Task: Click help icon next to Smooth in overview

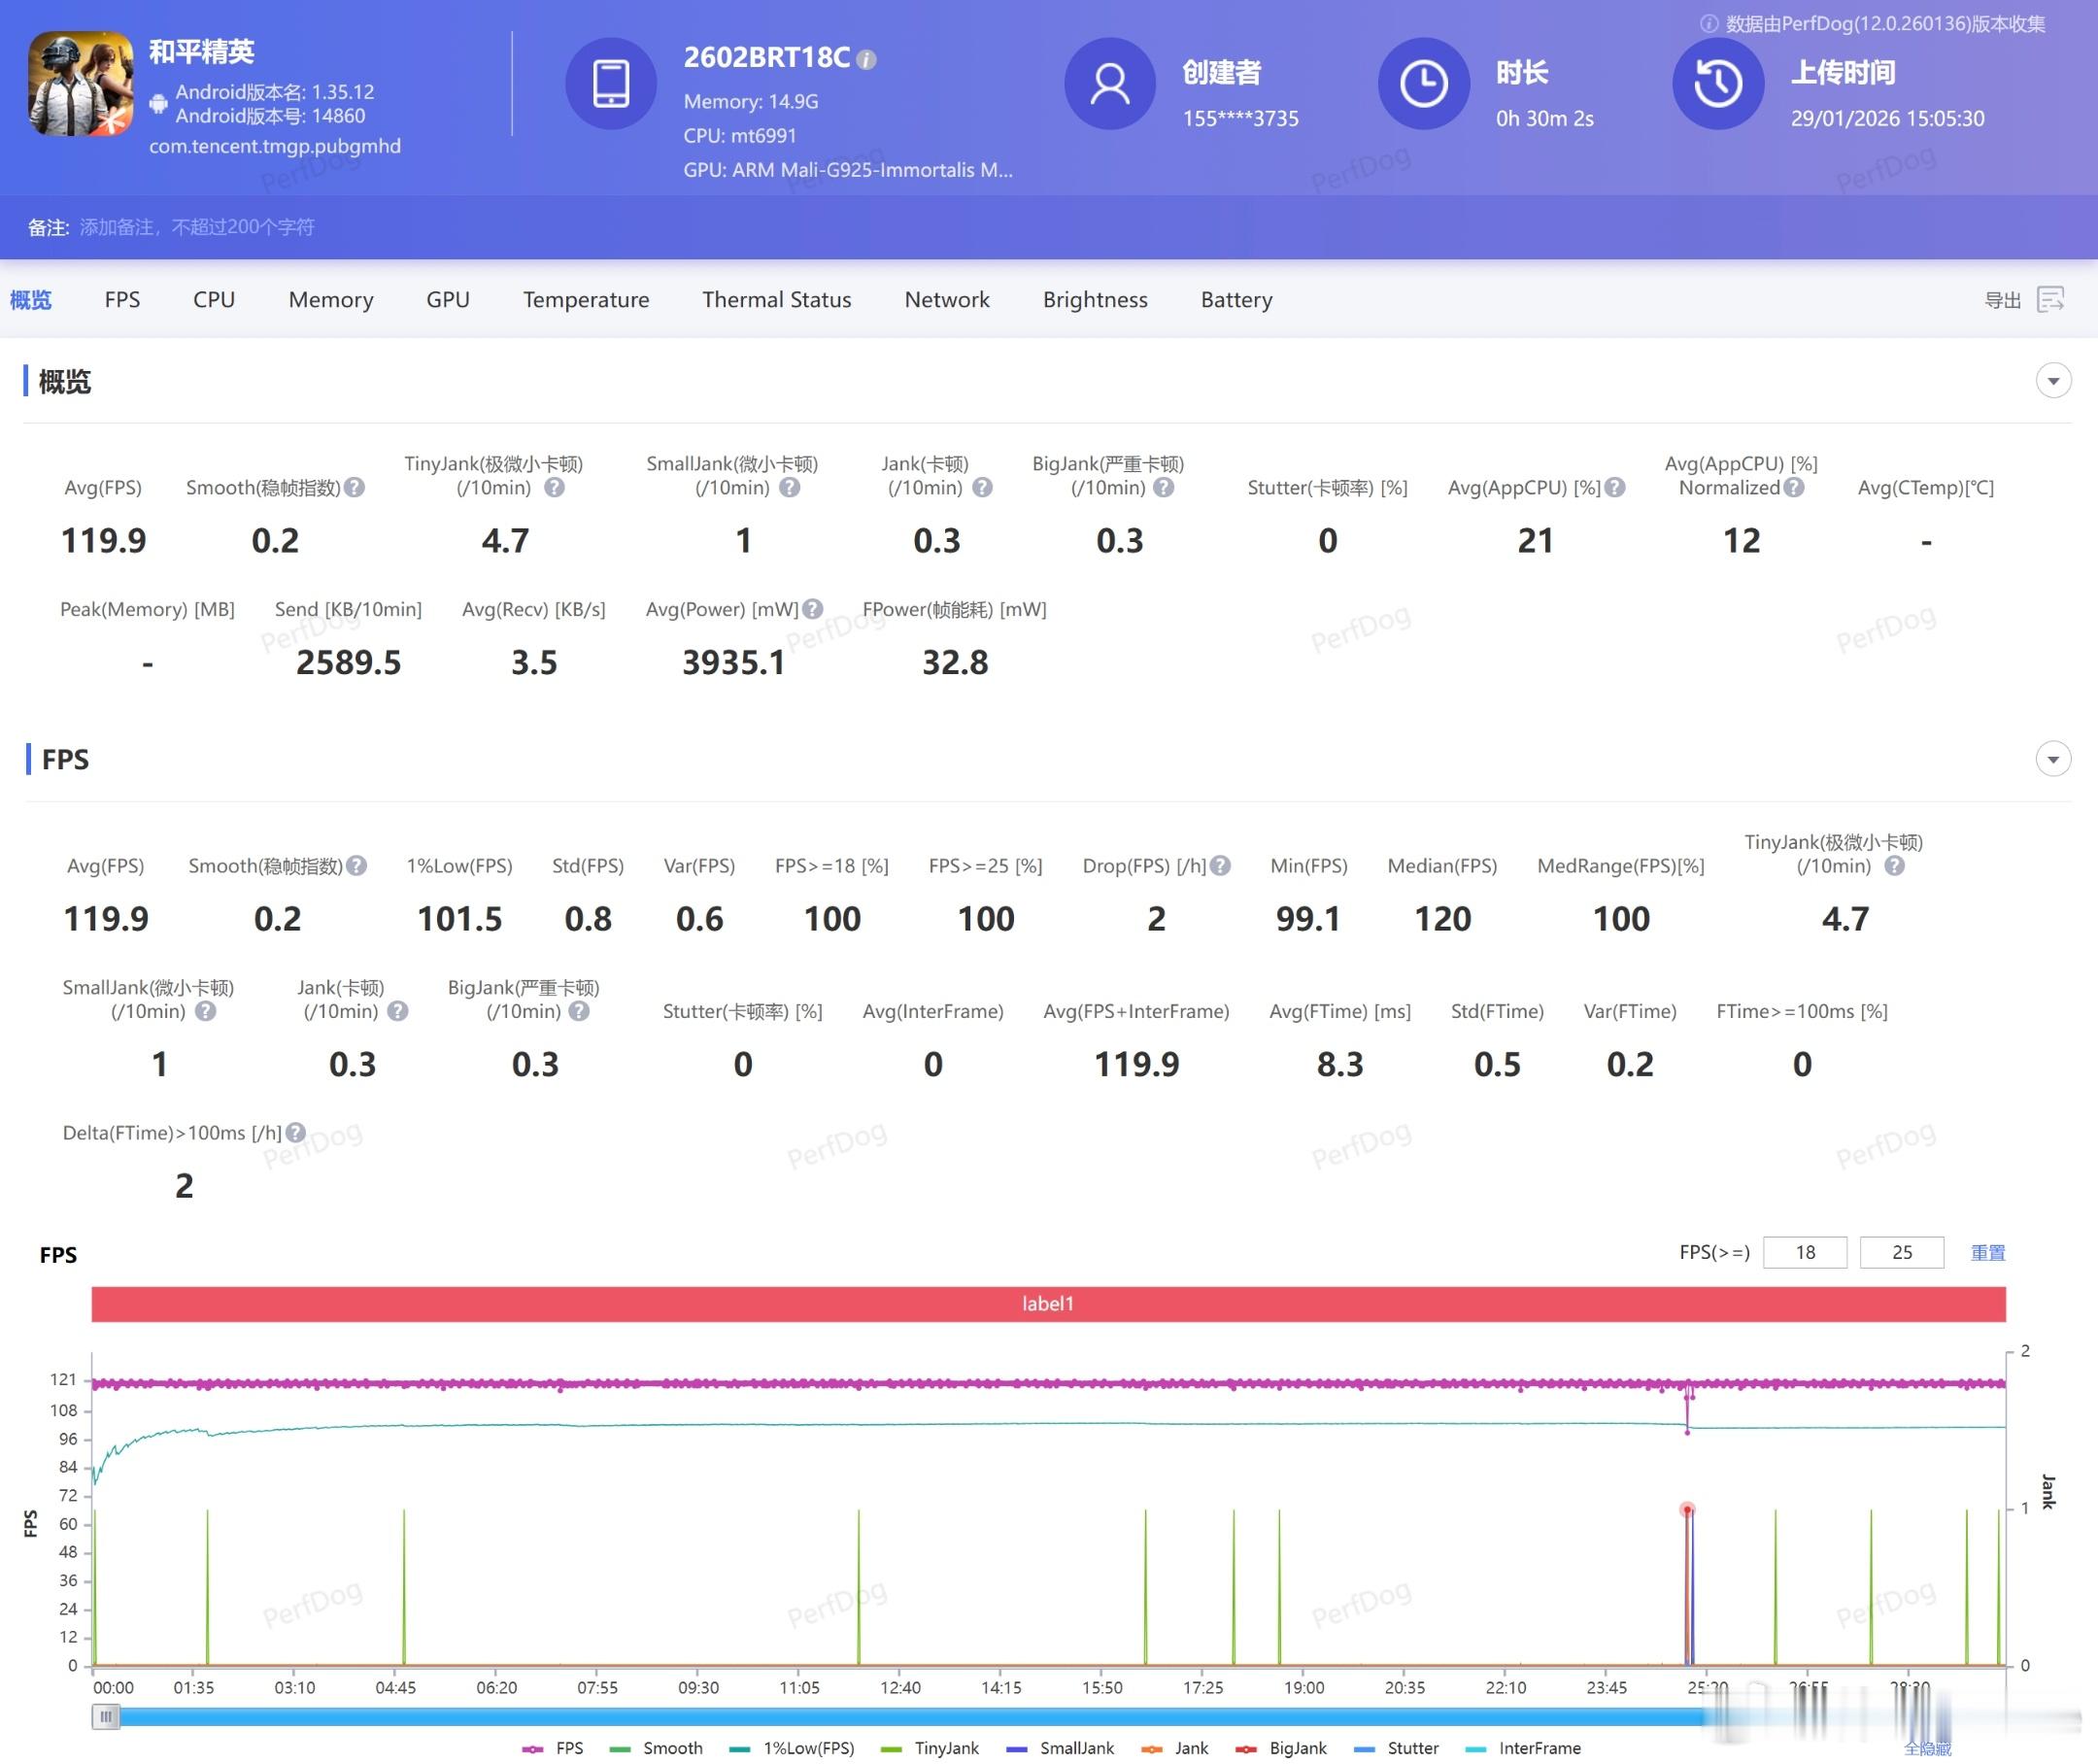Action: tap(354, 488)
